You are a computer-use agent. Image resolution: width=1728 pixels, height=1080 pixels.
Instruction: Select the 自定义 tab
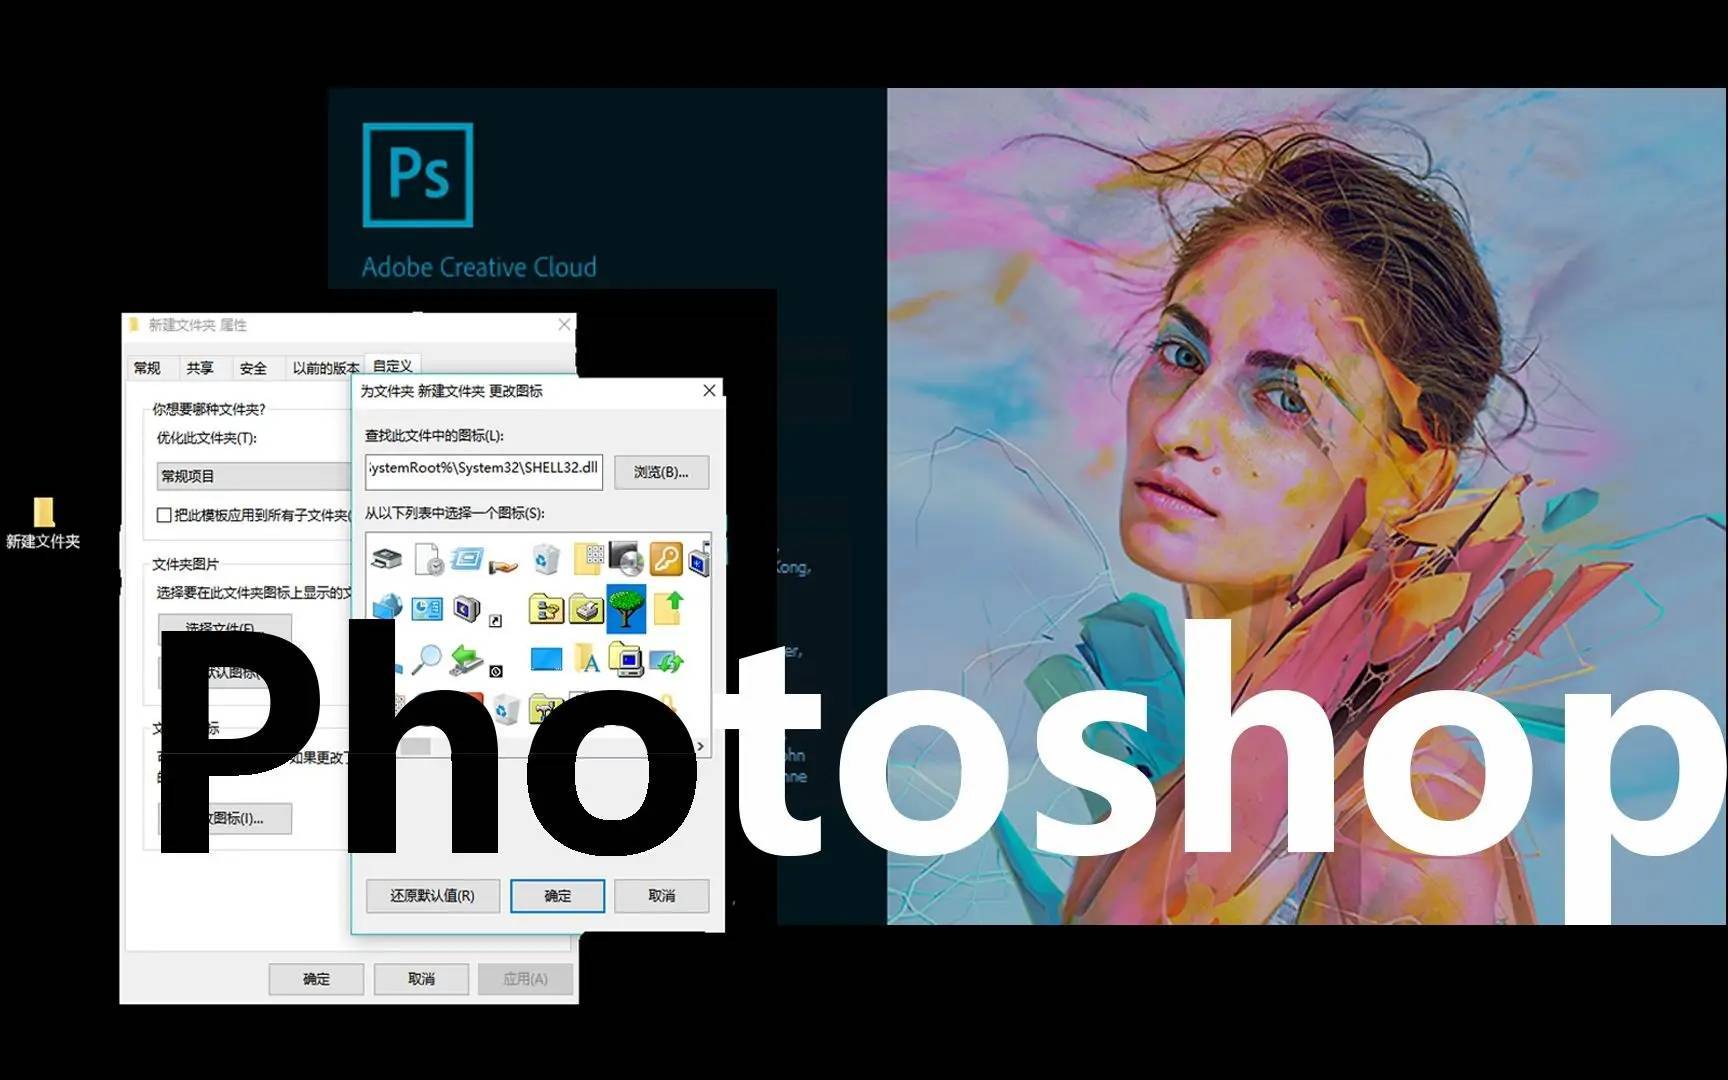point(393,366)
